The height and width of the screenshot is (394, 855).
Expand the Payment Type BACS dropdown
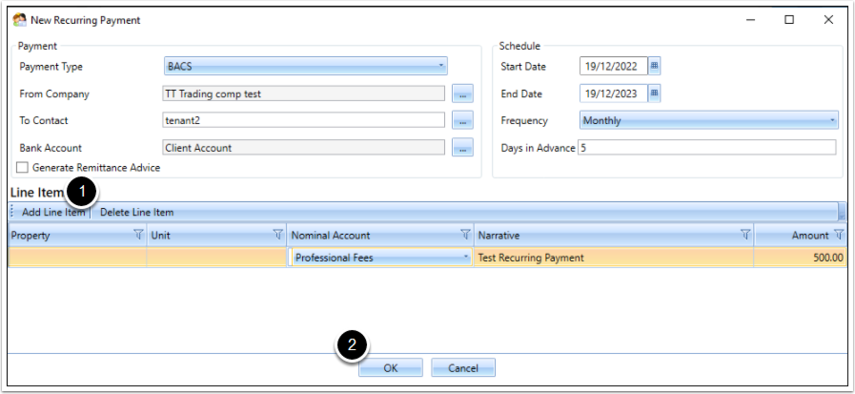tap(305, 66)
